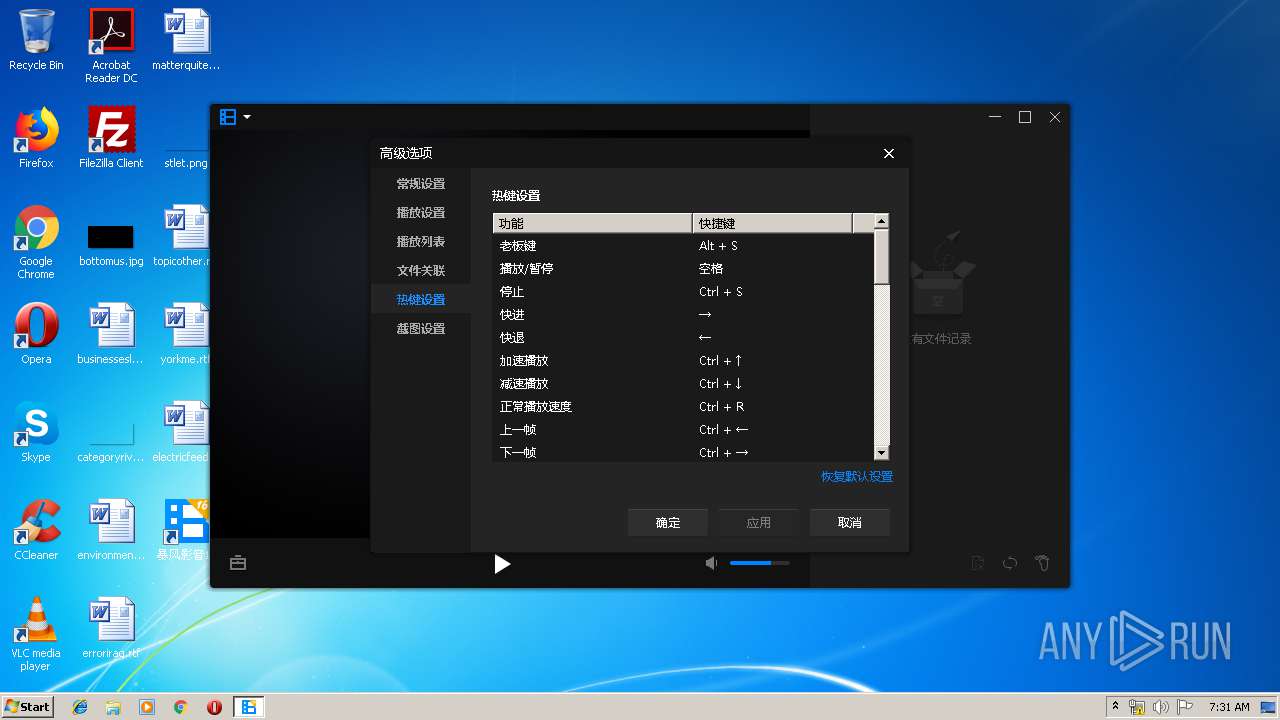The width and height of the screenshot is (1280, 720).
Task: Select the 快退 row
Action: (683, 338)
